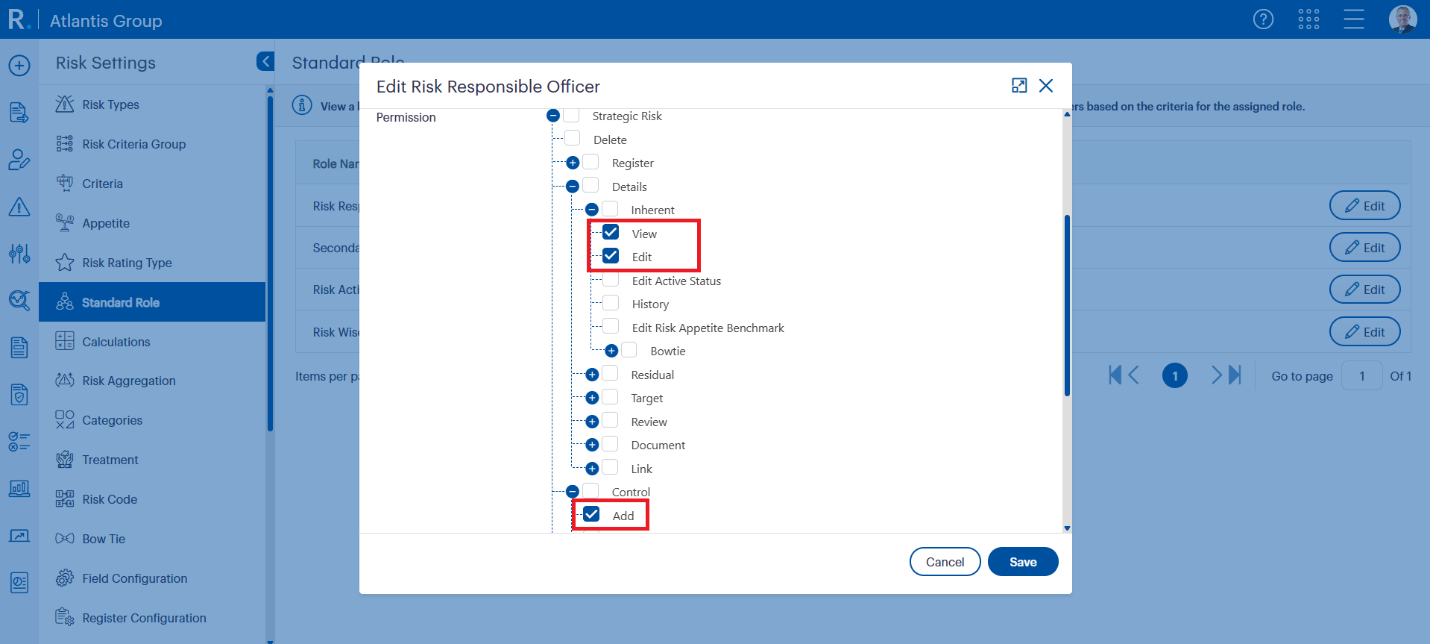Go to the next page arrow
The width and height of the screenshot is (1430, 644).
[x=1217, y=375]
